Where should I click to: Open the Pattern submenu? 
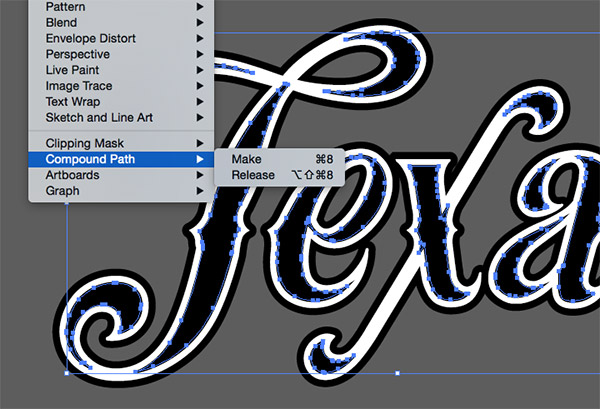(x=67, y=7)
